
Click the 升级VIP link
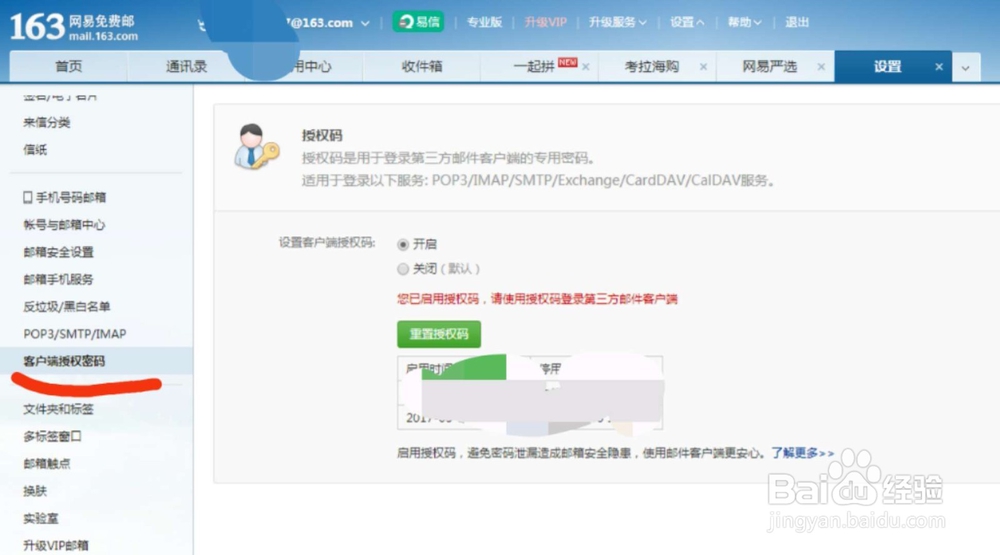(x=545, y=22)
